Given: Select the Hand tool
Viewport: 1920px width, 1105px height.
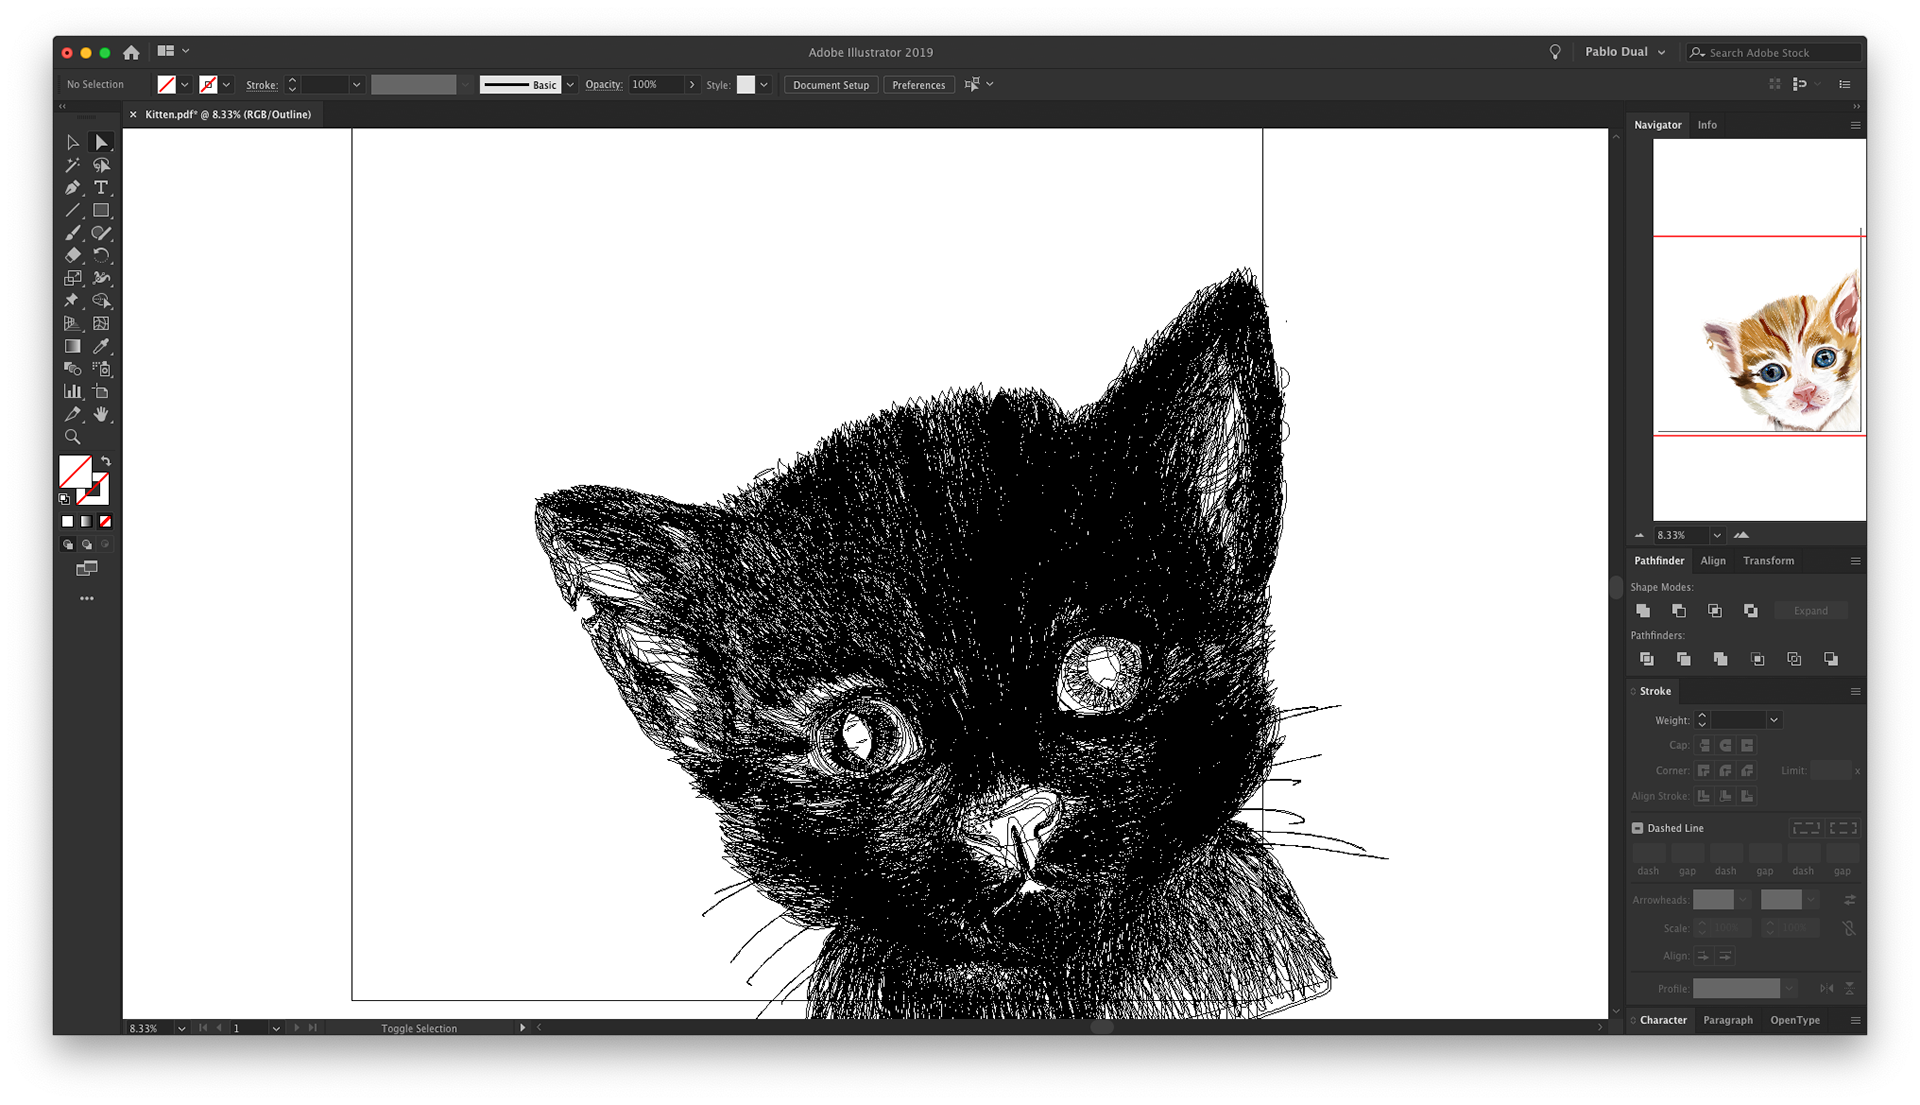Looking at the screenshot, I should point(101,414).
